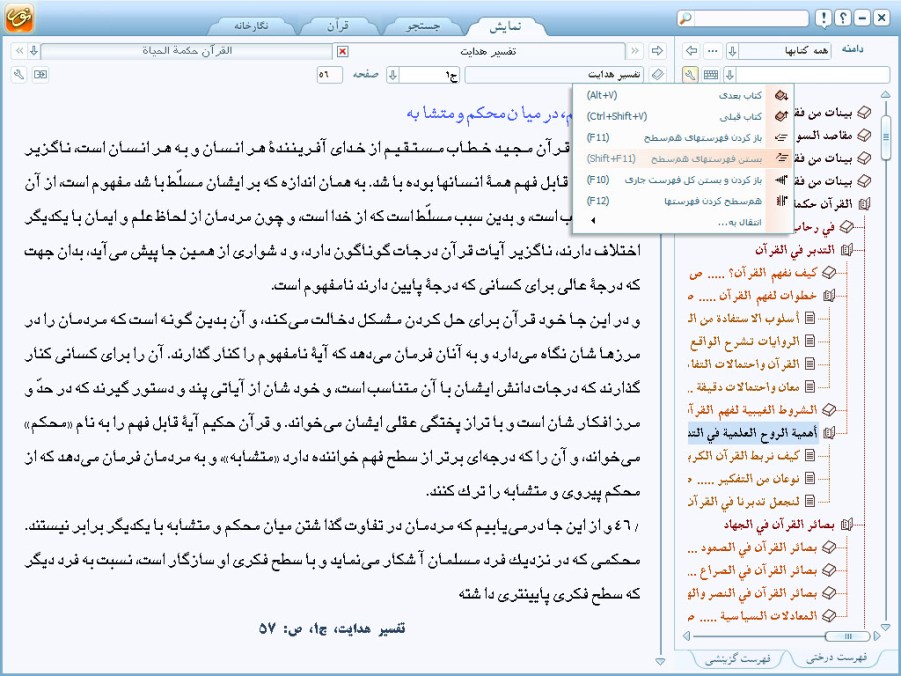
Task: Click the next book icon in menu
Action: click(781, 95)
